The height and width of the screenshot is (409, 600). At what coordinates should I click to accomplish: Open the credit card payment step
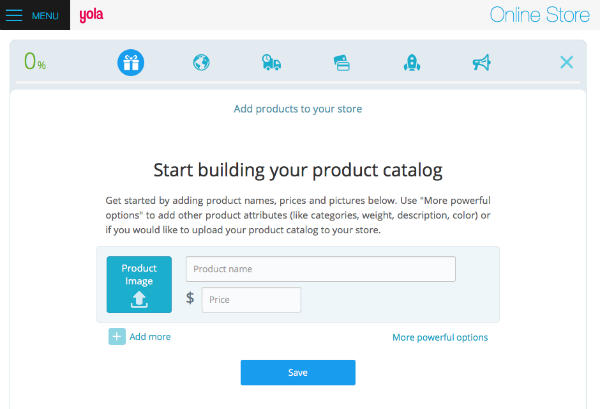click(341, 62)
